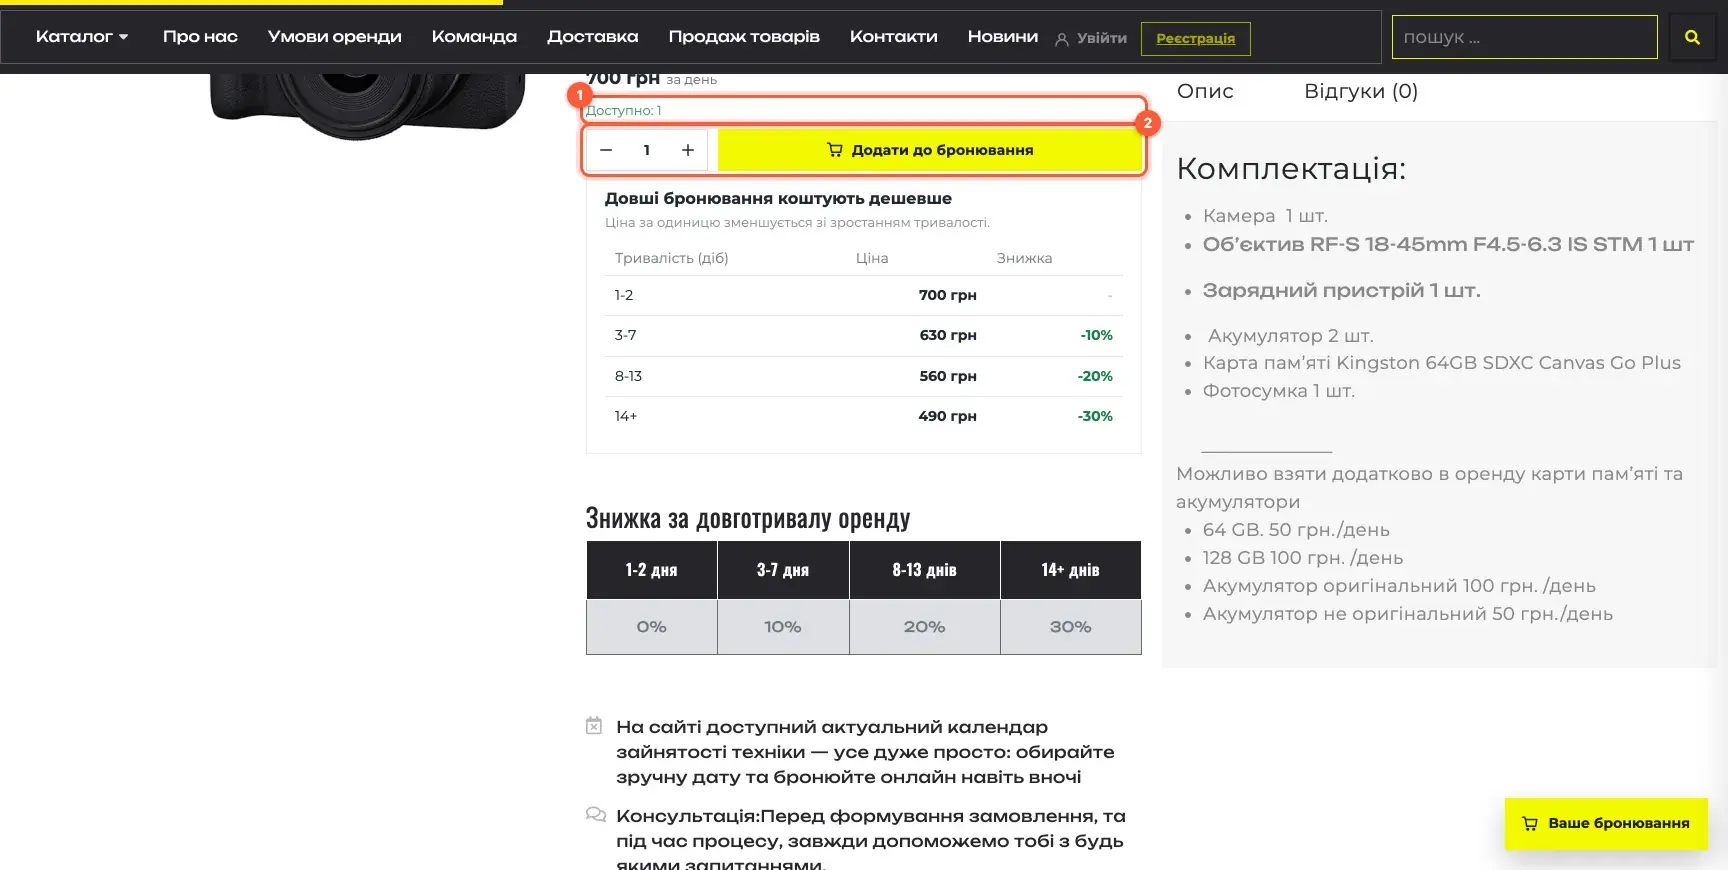Screen dimensions: 1728x870
Task: Increase quantity with the plus button
Action: click(x=688, y=150)
